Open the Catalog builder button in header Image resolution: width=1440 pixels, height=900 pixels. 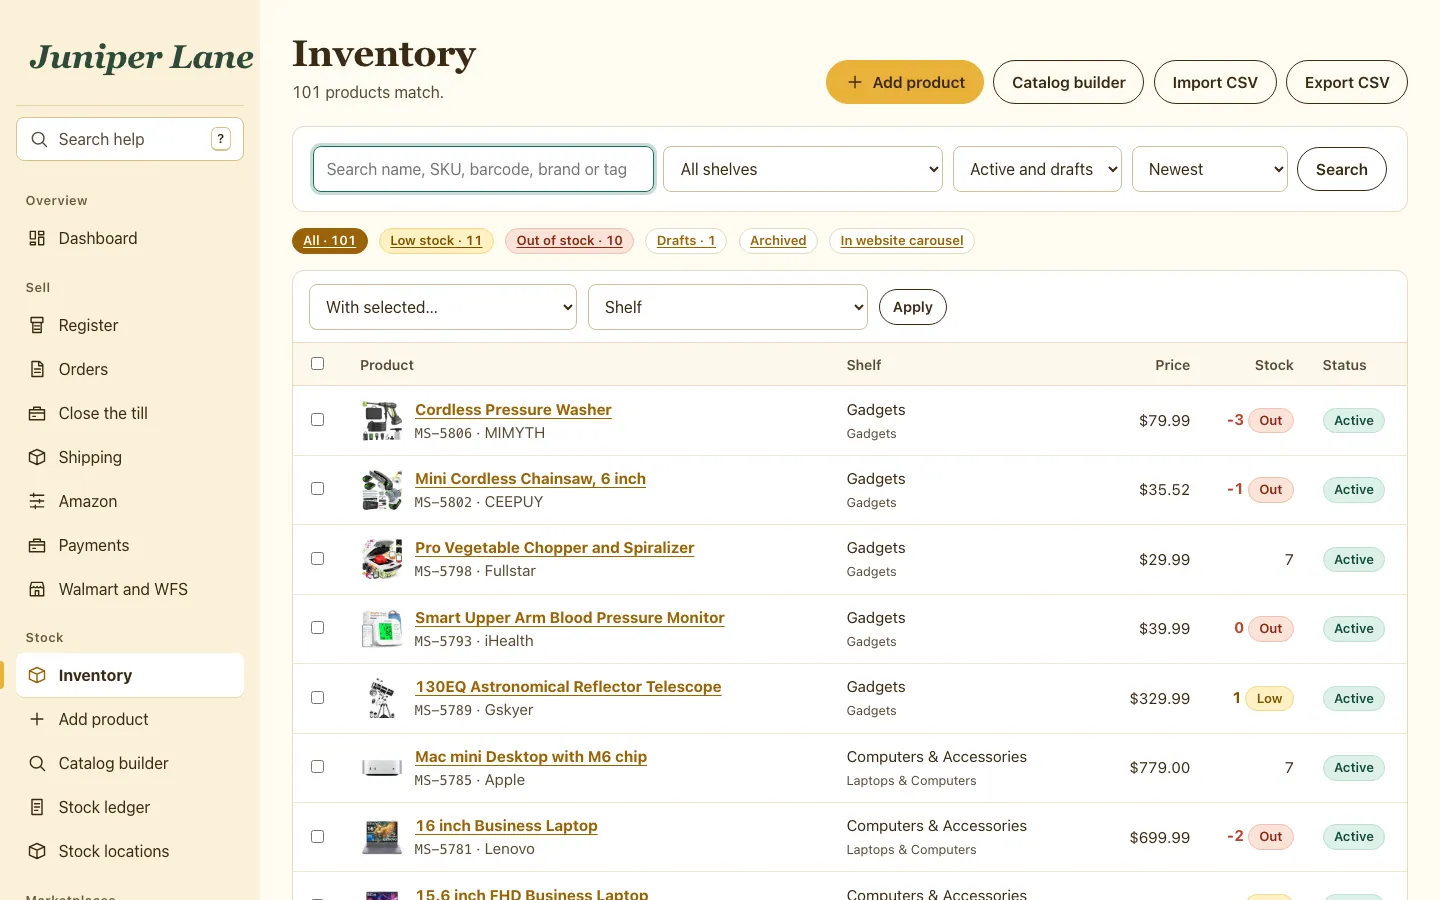click(x=1069, y=82)
